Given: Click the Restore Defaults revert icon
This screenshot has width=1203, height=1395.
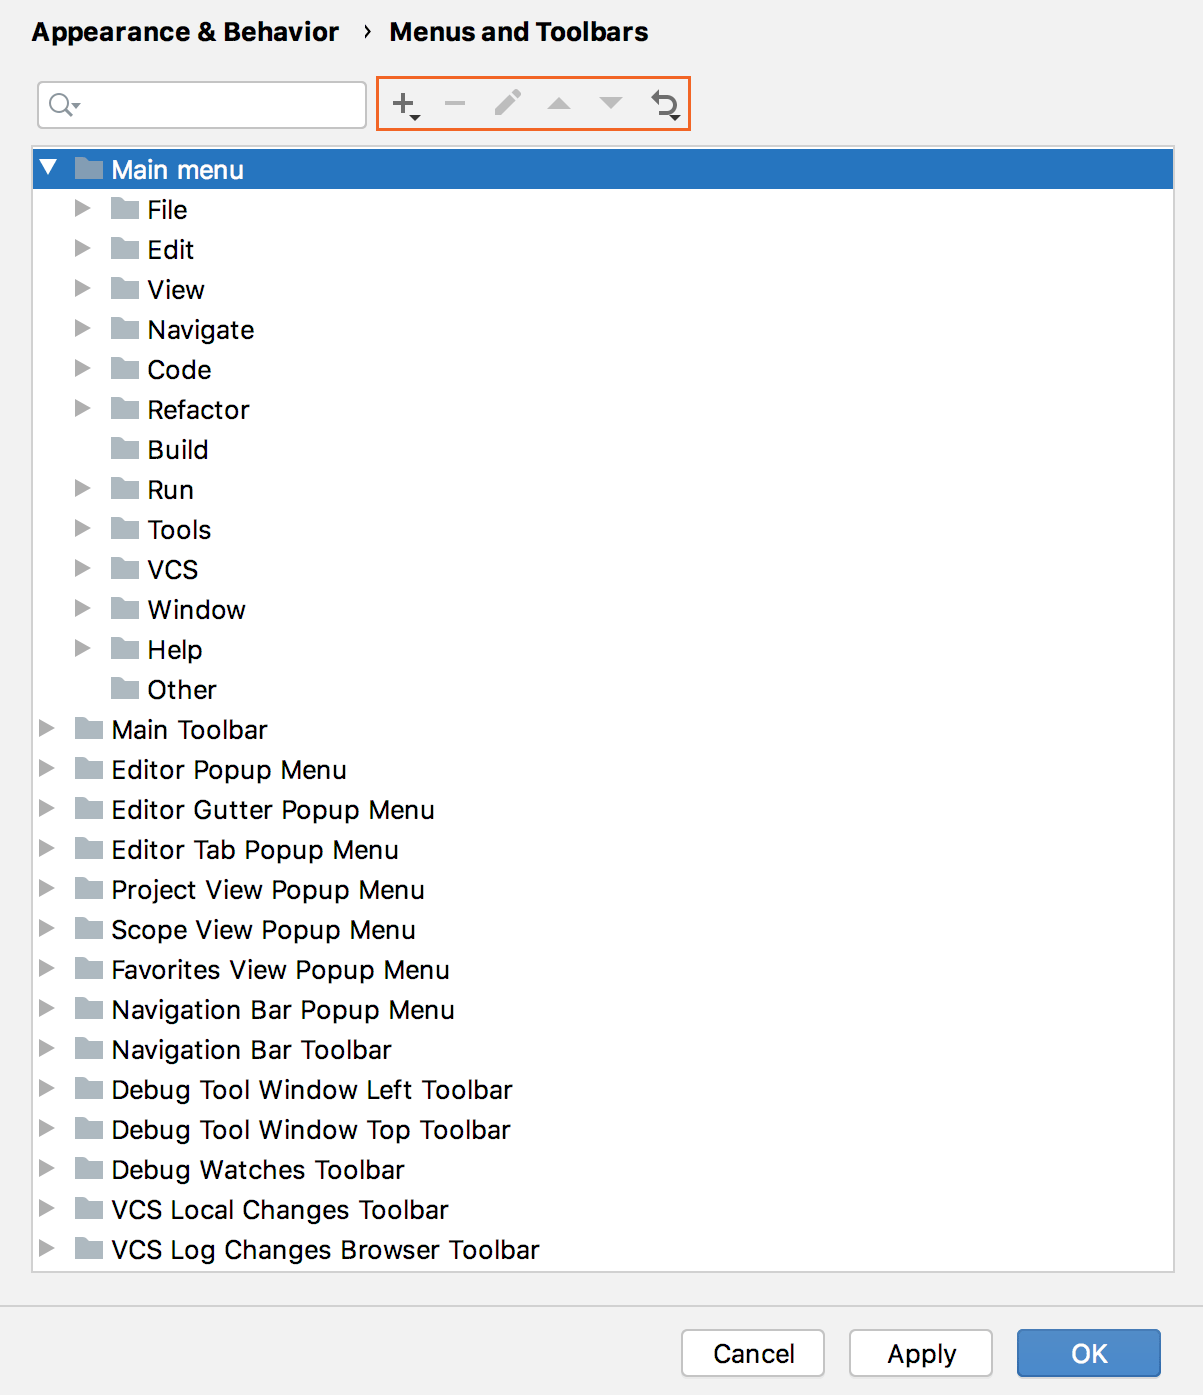Looking at the screenshot, I should coord(665,104).
